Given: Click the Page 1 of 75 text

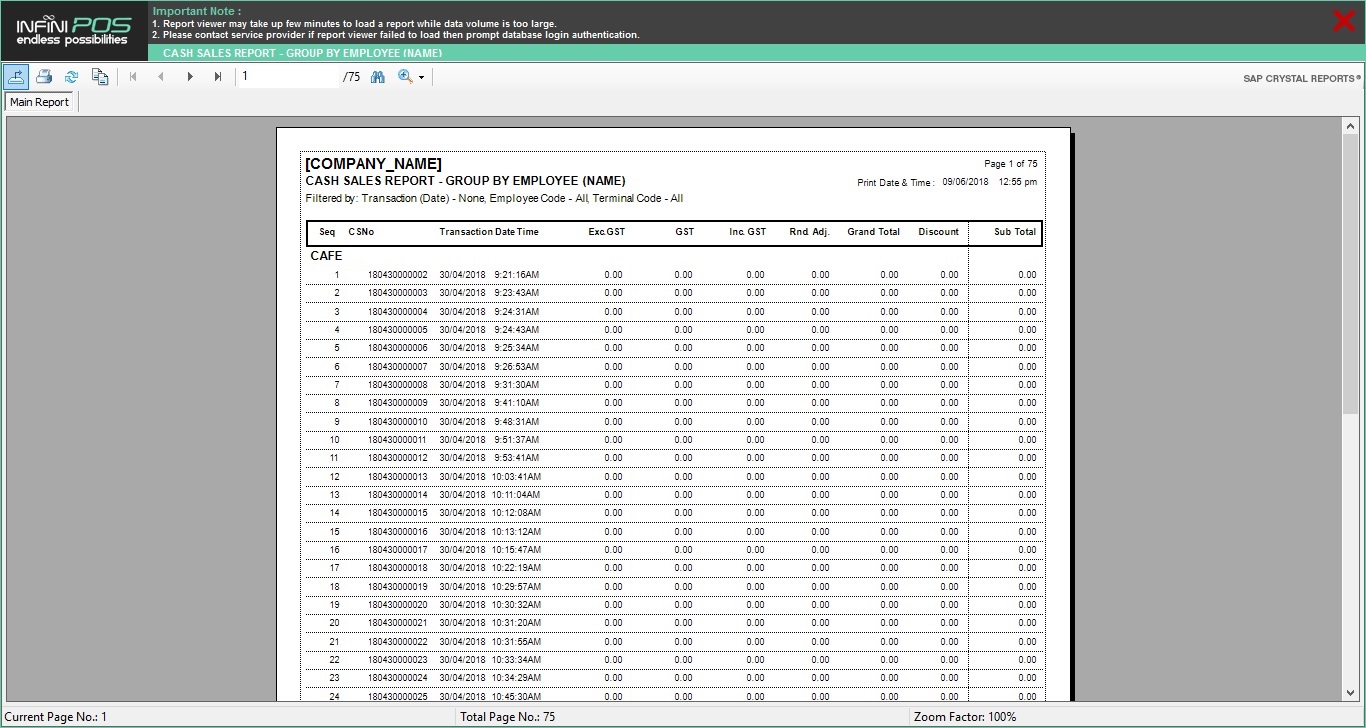Looking at the screenshot, I should click(1011, 164).
